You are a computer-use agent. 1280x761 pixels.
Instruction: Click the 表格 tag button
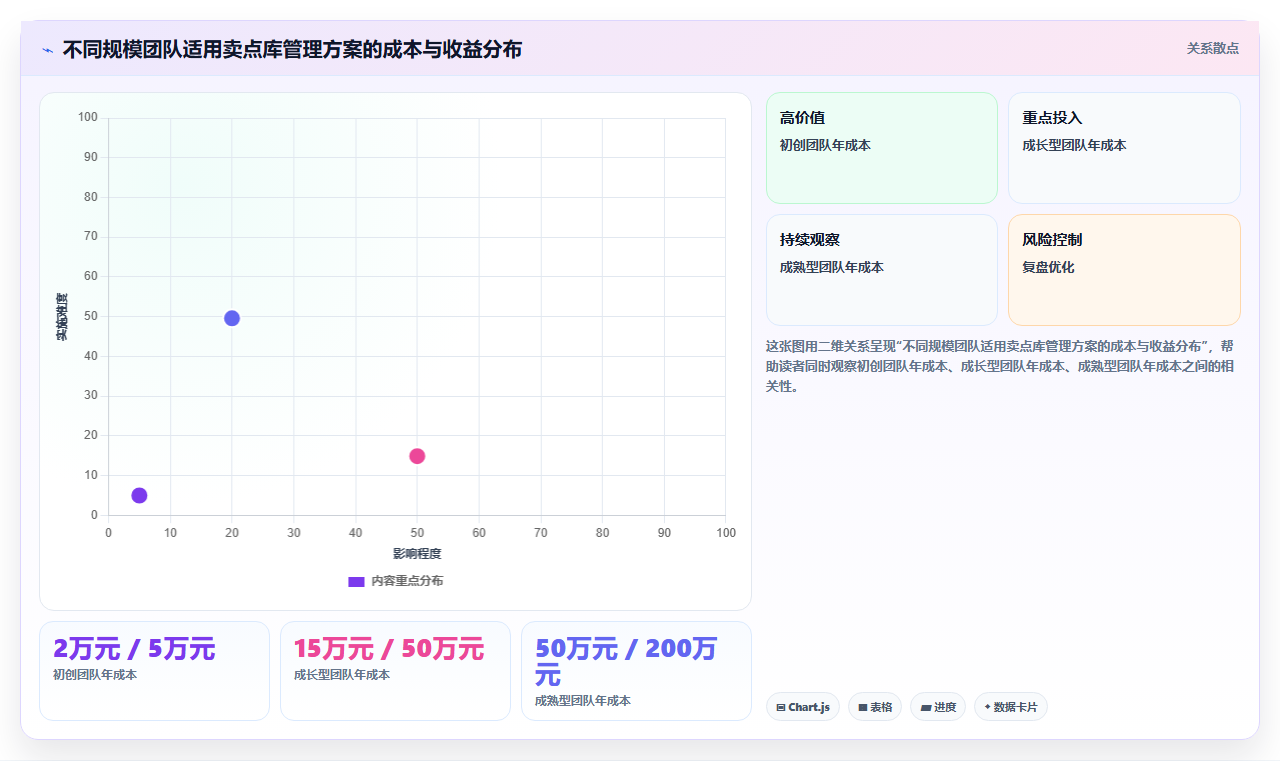(x=875, y=707)
